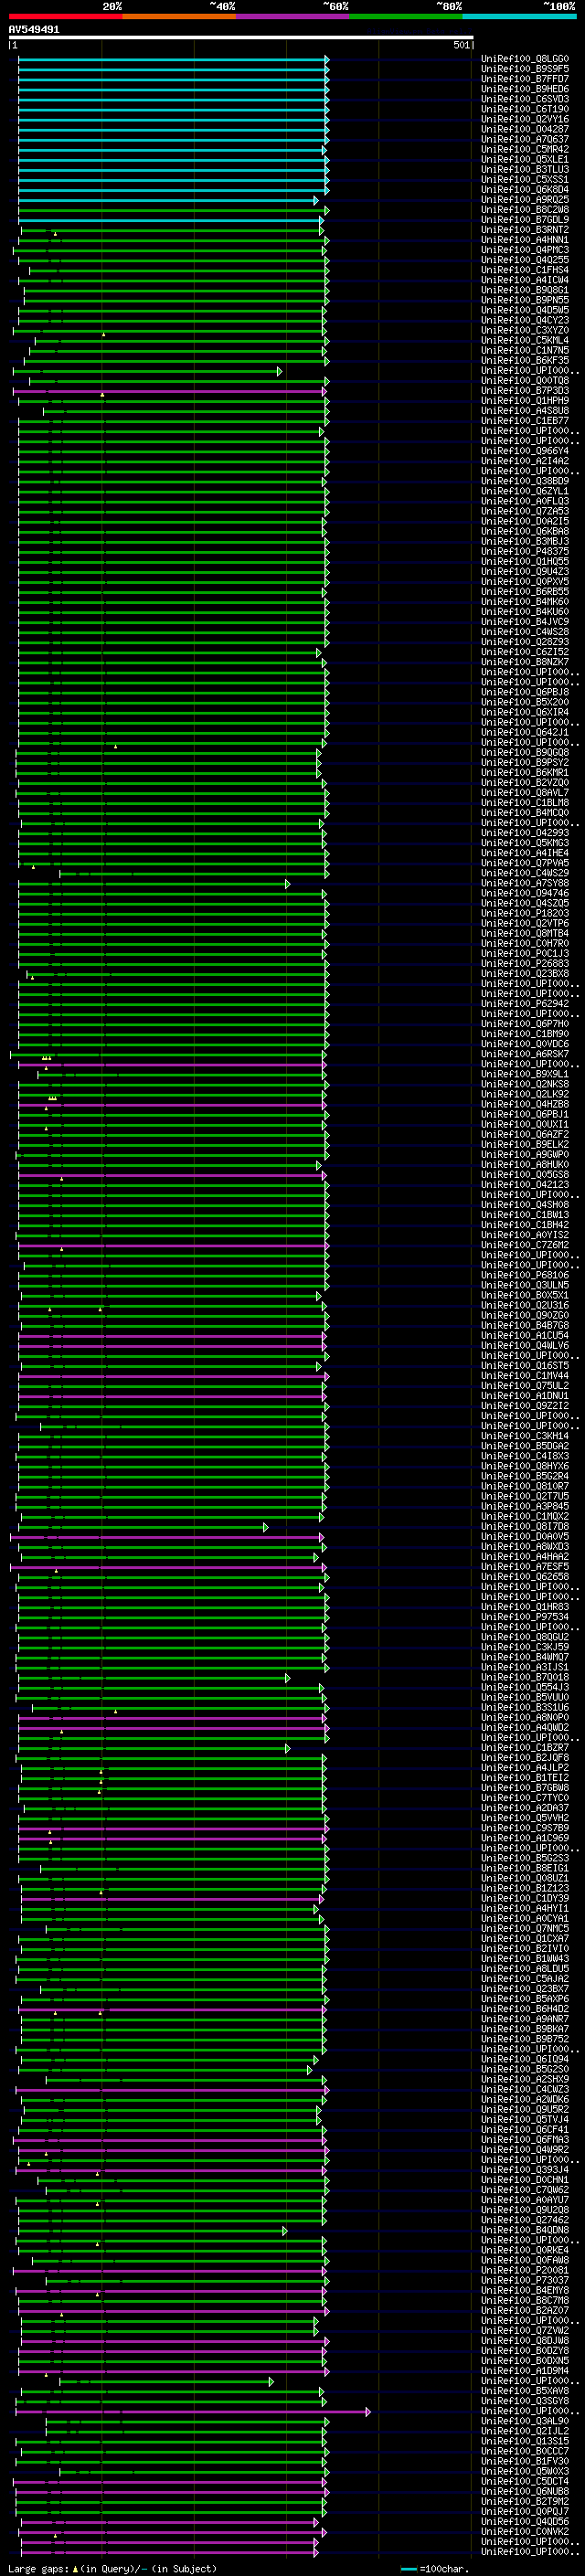585x2576 pixels.
Task: Open UniRef100_P48375 entry
Action: click(525, 551)
